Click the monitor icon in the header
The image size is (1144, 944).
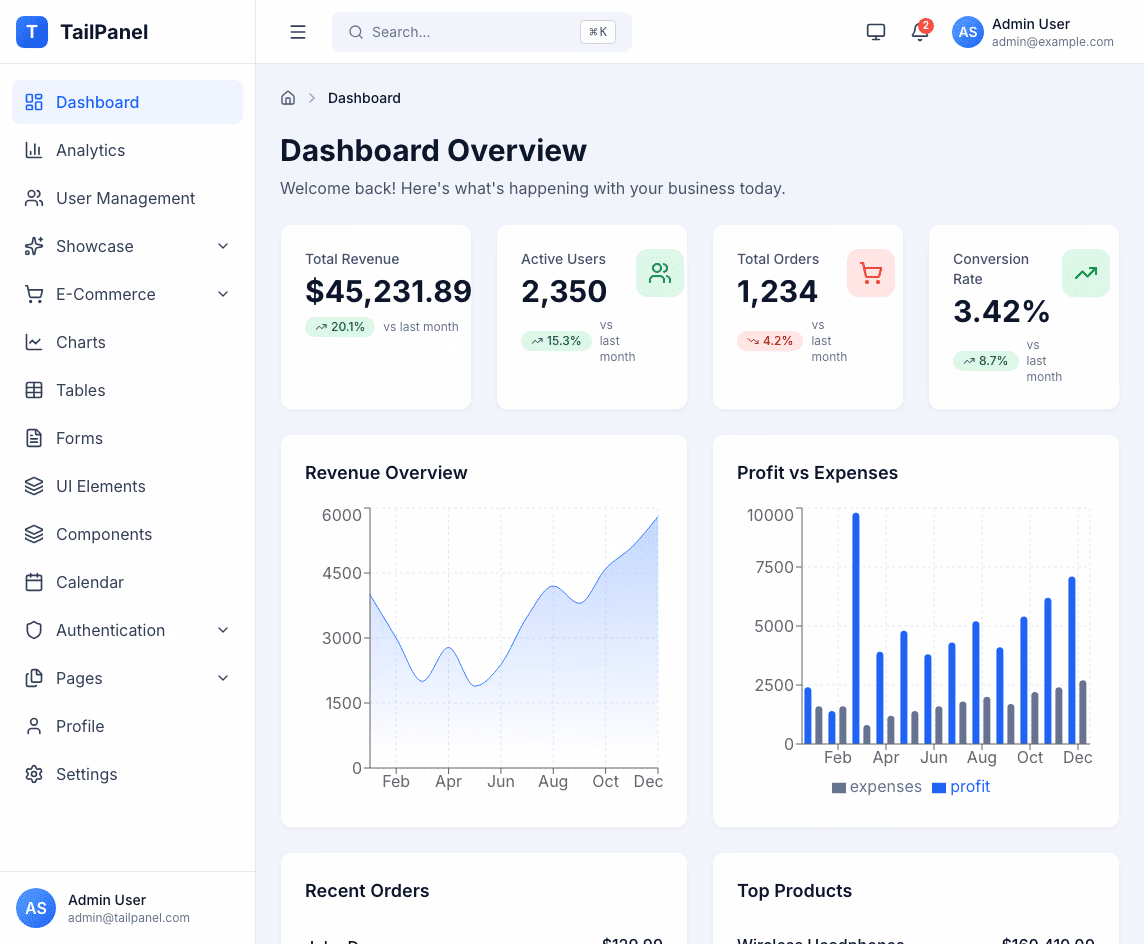[x=876, y=32]
